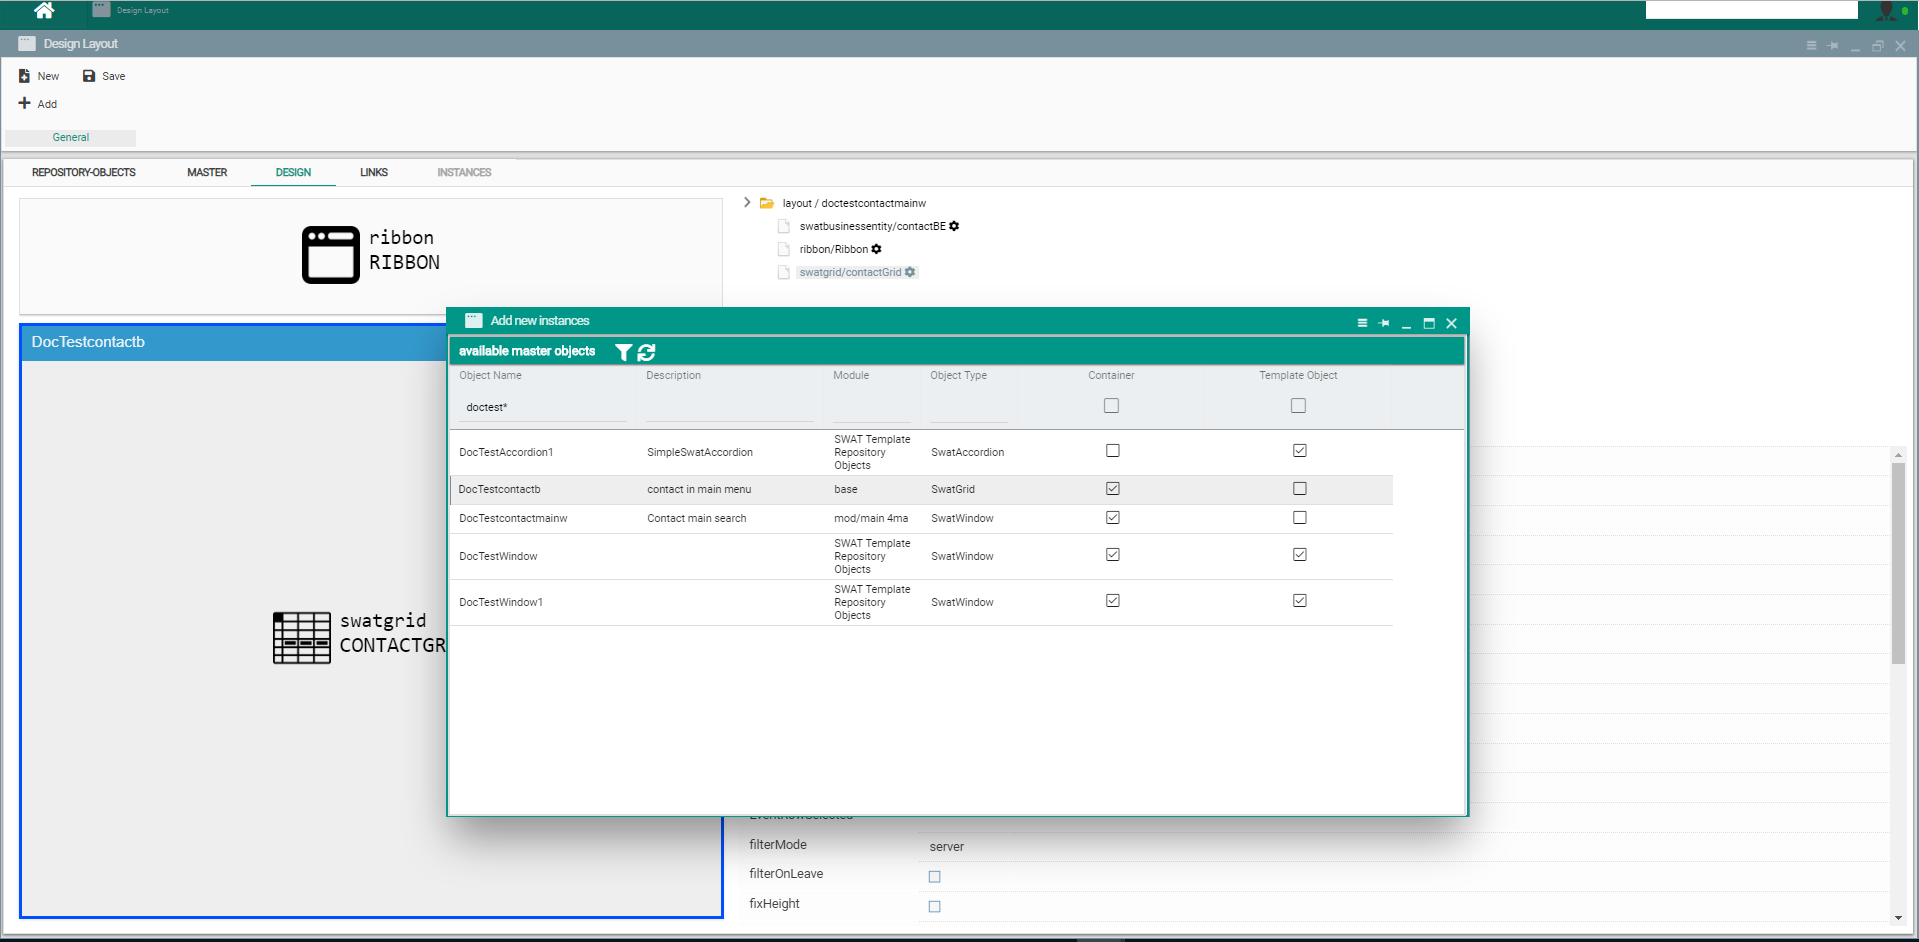Click file icon beside swatbusinessentity/contactBE
This screenshot has width=1919, height=942.
point(784,226)
